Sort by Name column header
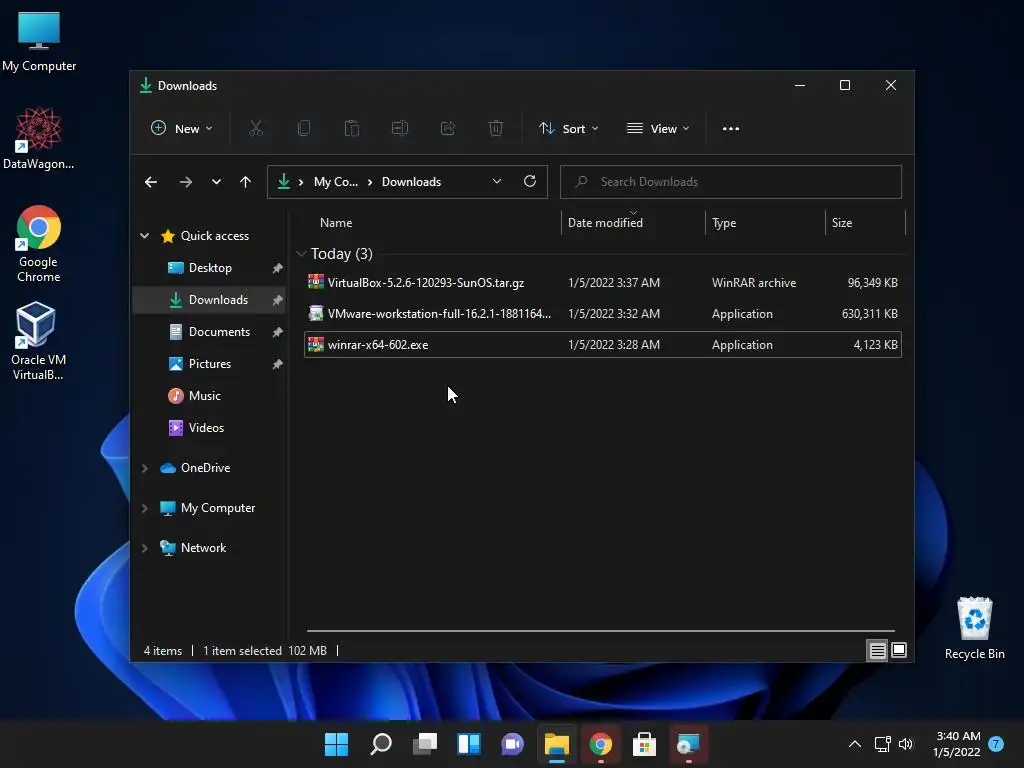The image size is (1024, 768). (432, 223)
